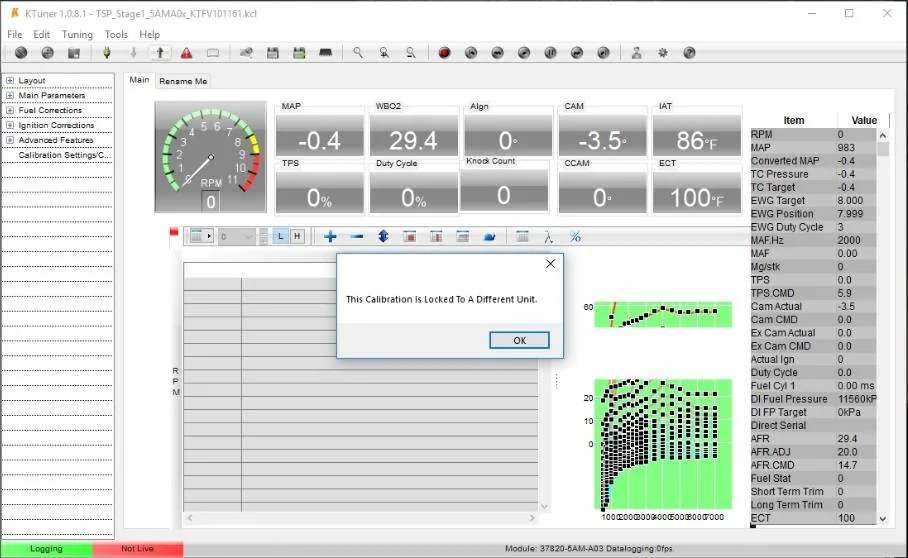The height and width of the screenshot is (558, 908).
Task: Click the blue plus Increase icon
Action: coord(330,236)
